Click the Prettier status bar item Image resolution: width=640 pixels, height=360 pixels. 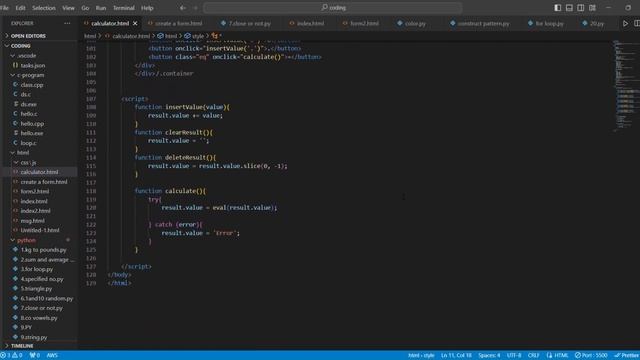tap(627, 356)
